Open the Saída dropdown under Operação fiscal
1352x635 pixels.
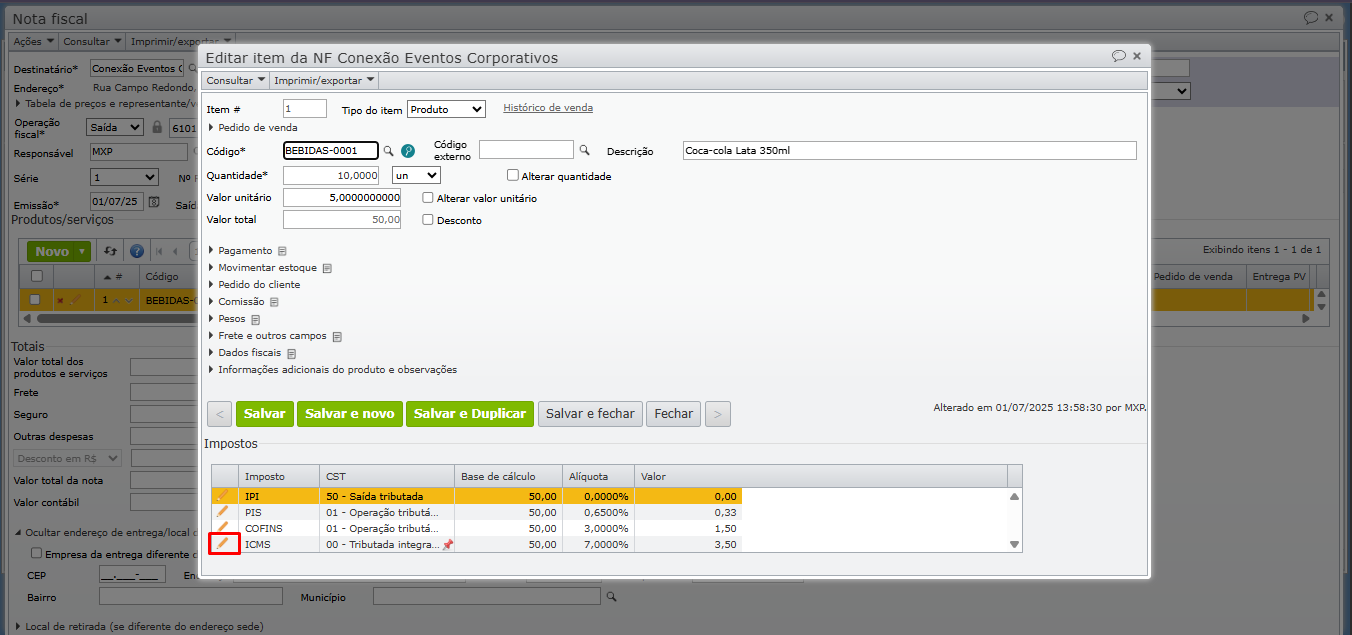tap(116, 128)
